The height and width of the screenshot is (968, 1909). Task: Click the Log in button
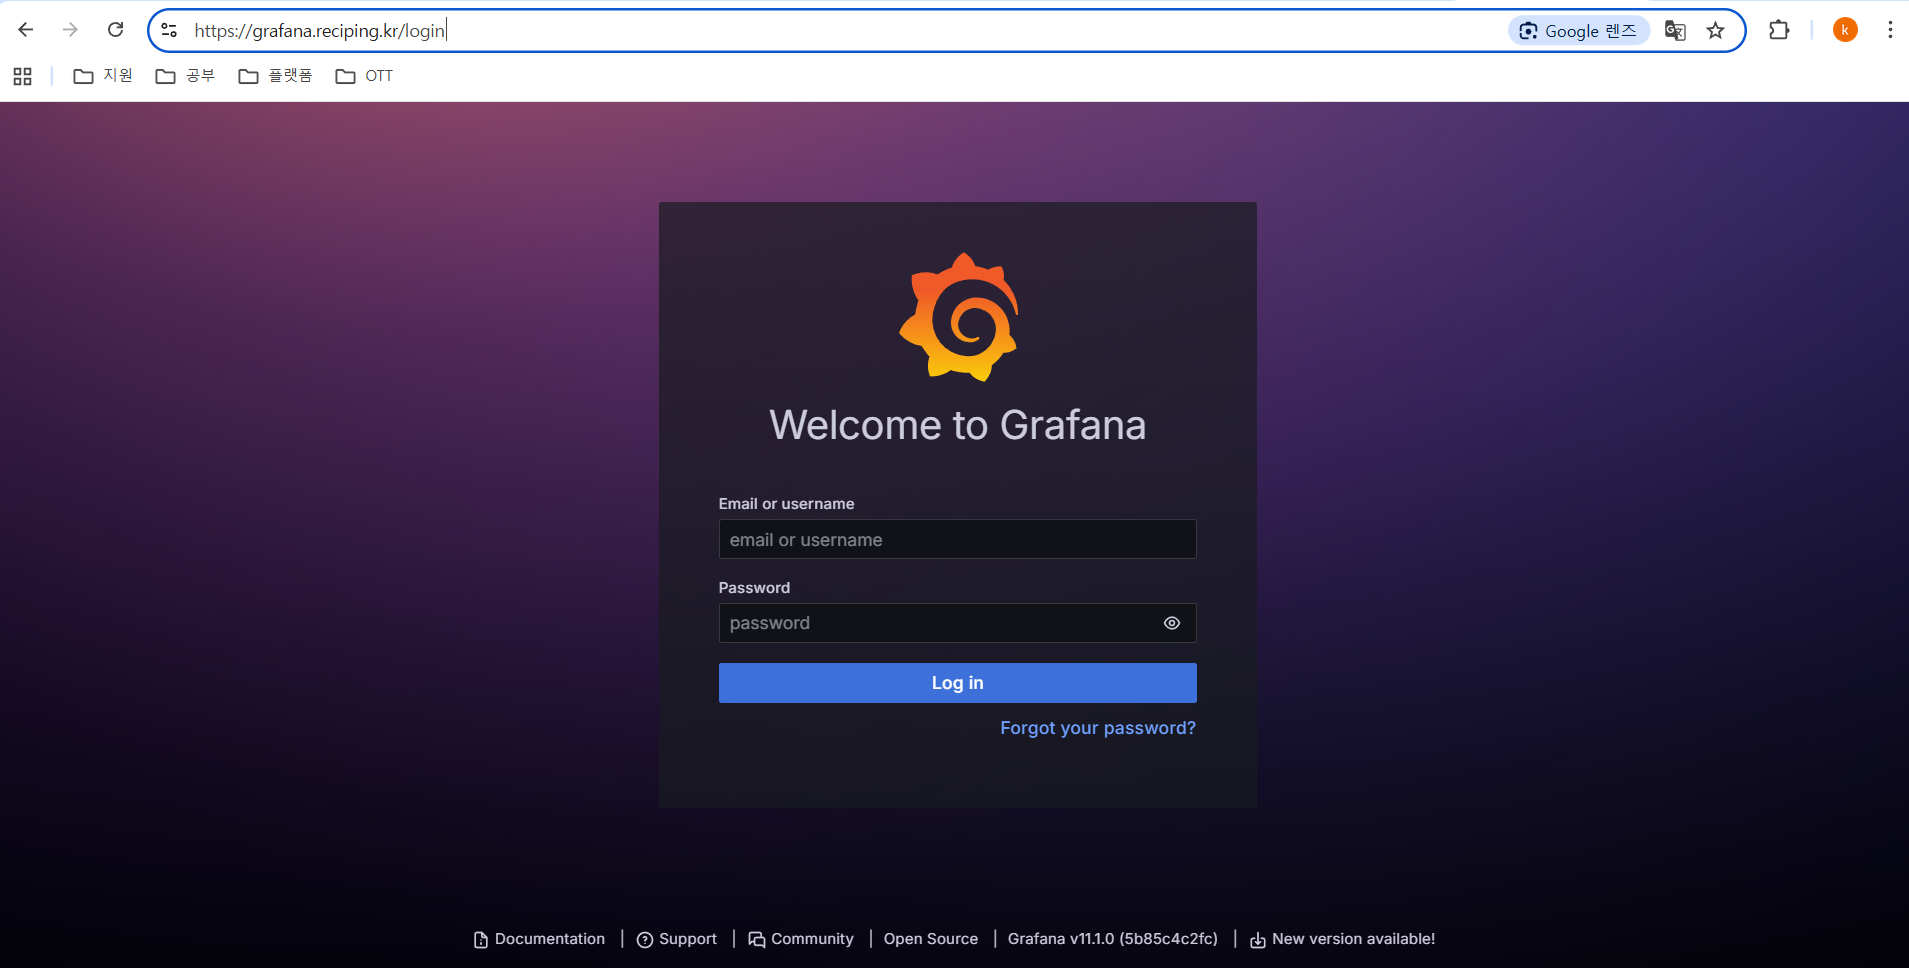tap(957, 683)
